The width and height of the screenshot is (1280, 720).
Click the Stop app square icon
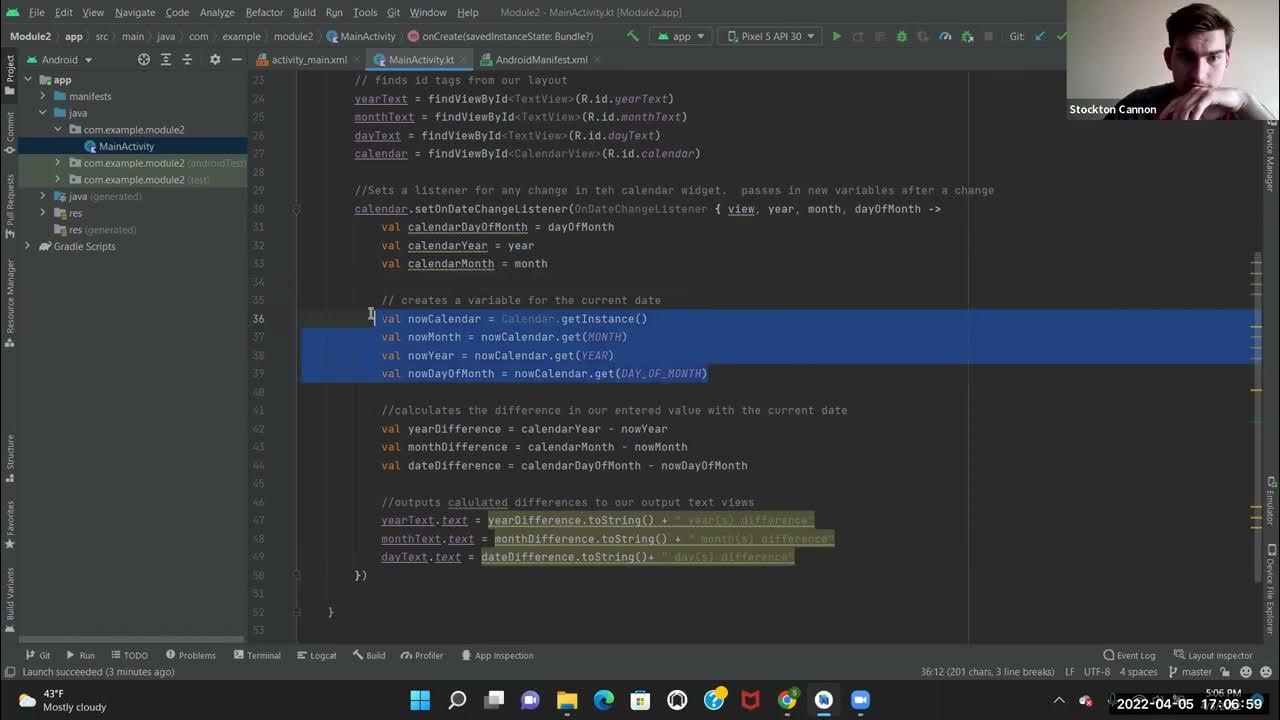(989, 36)
